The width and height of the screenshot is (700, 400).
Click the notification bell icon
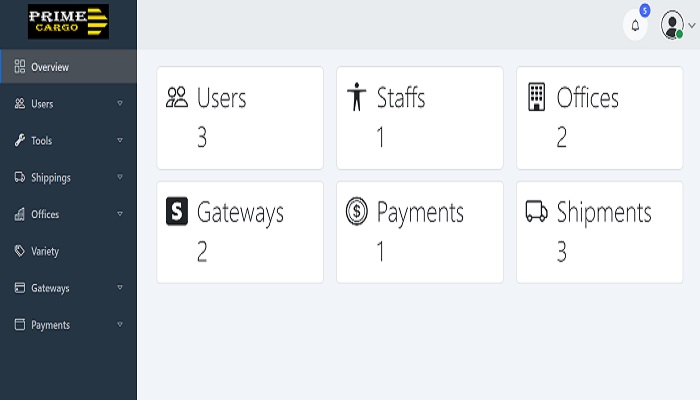[x=635, y=26]
